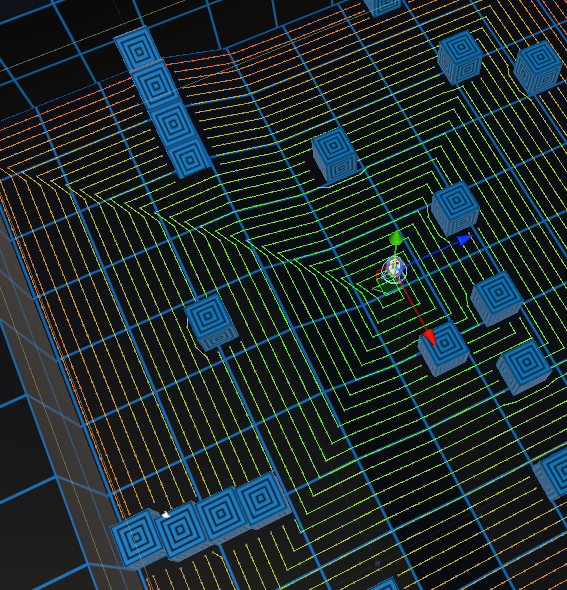Pick third cube in upper-left cube column
Viewport: 567px width, 590px height.
(x=172, y=122)
